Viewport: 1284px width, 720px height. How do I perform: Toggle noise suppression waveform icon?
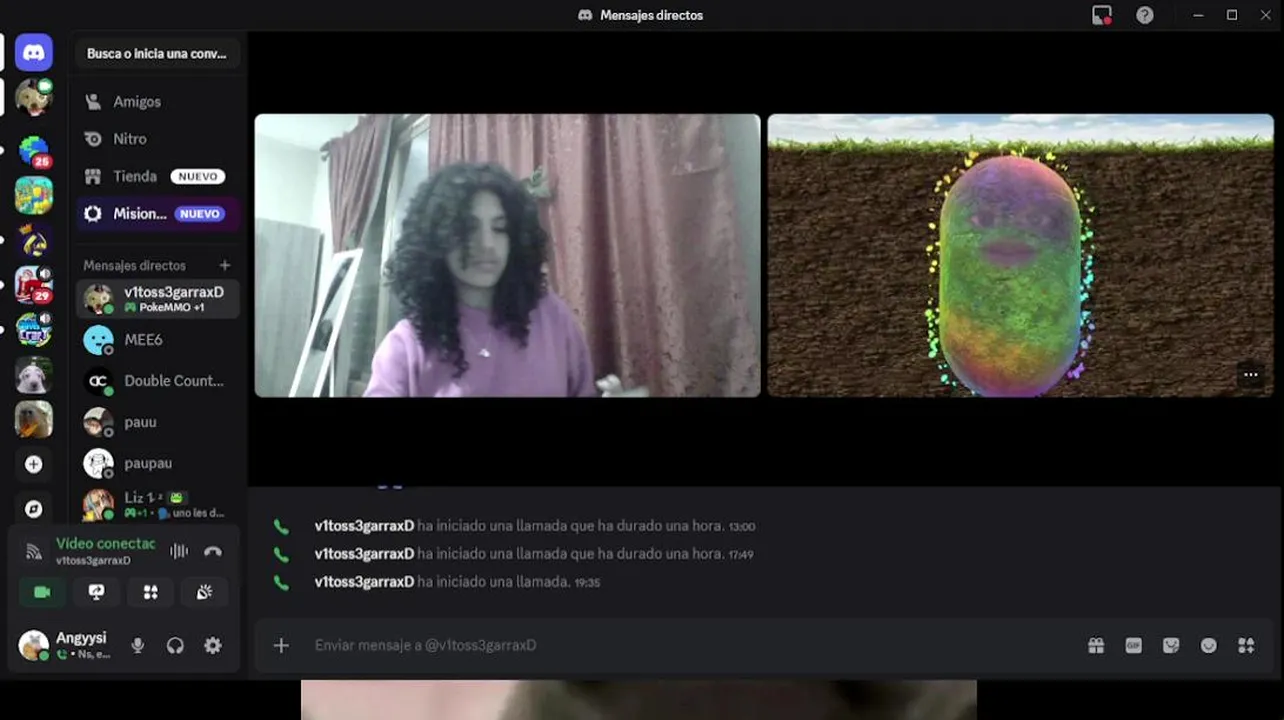click(179, 551)
